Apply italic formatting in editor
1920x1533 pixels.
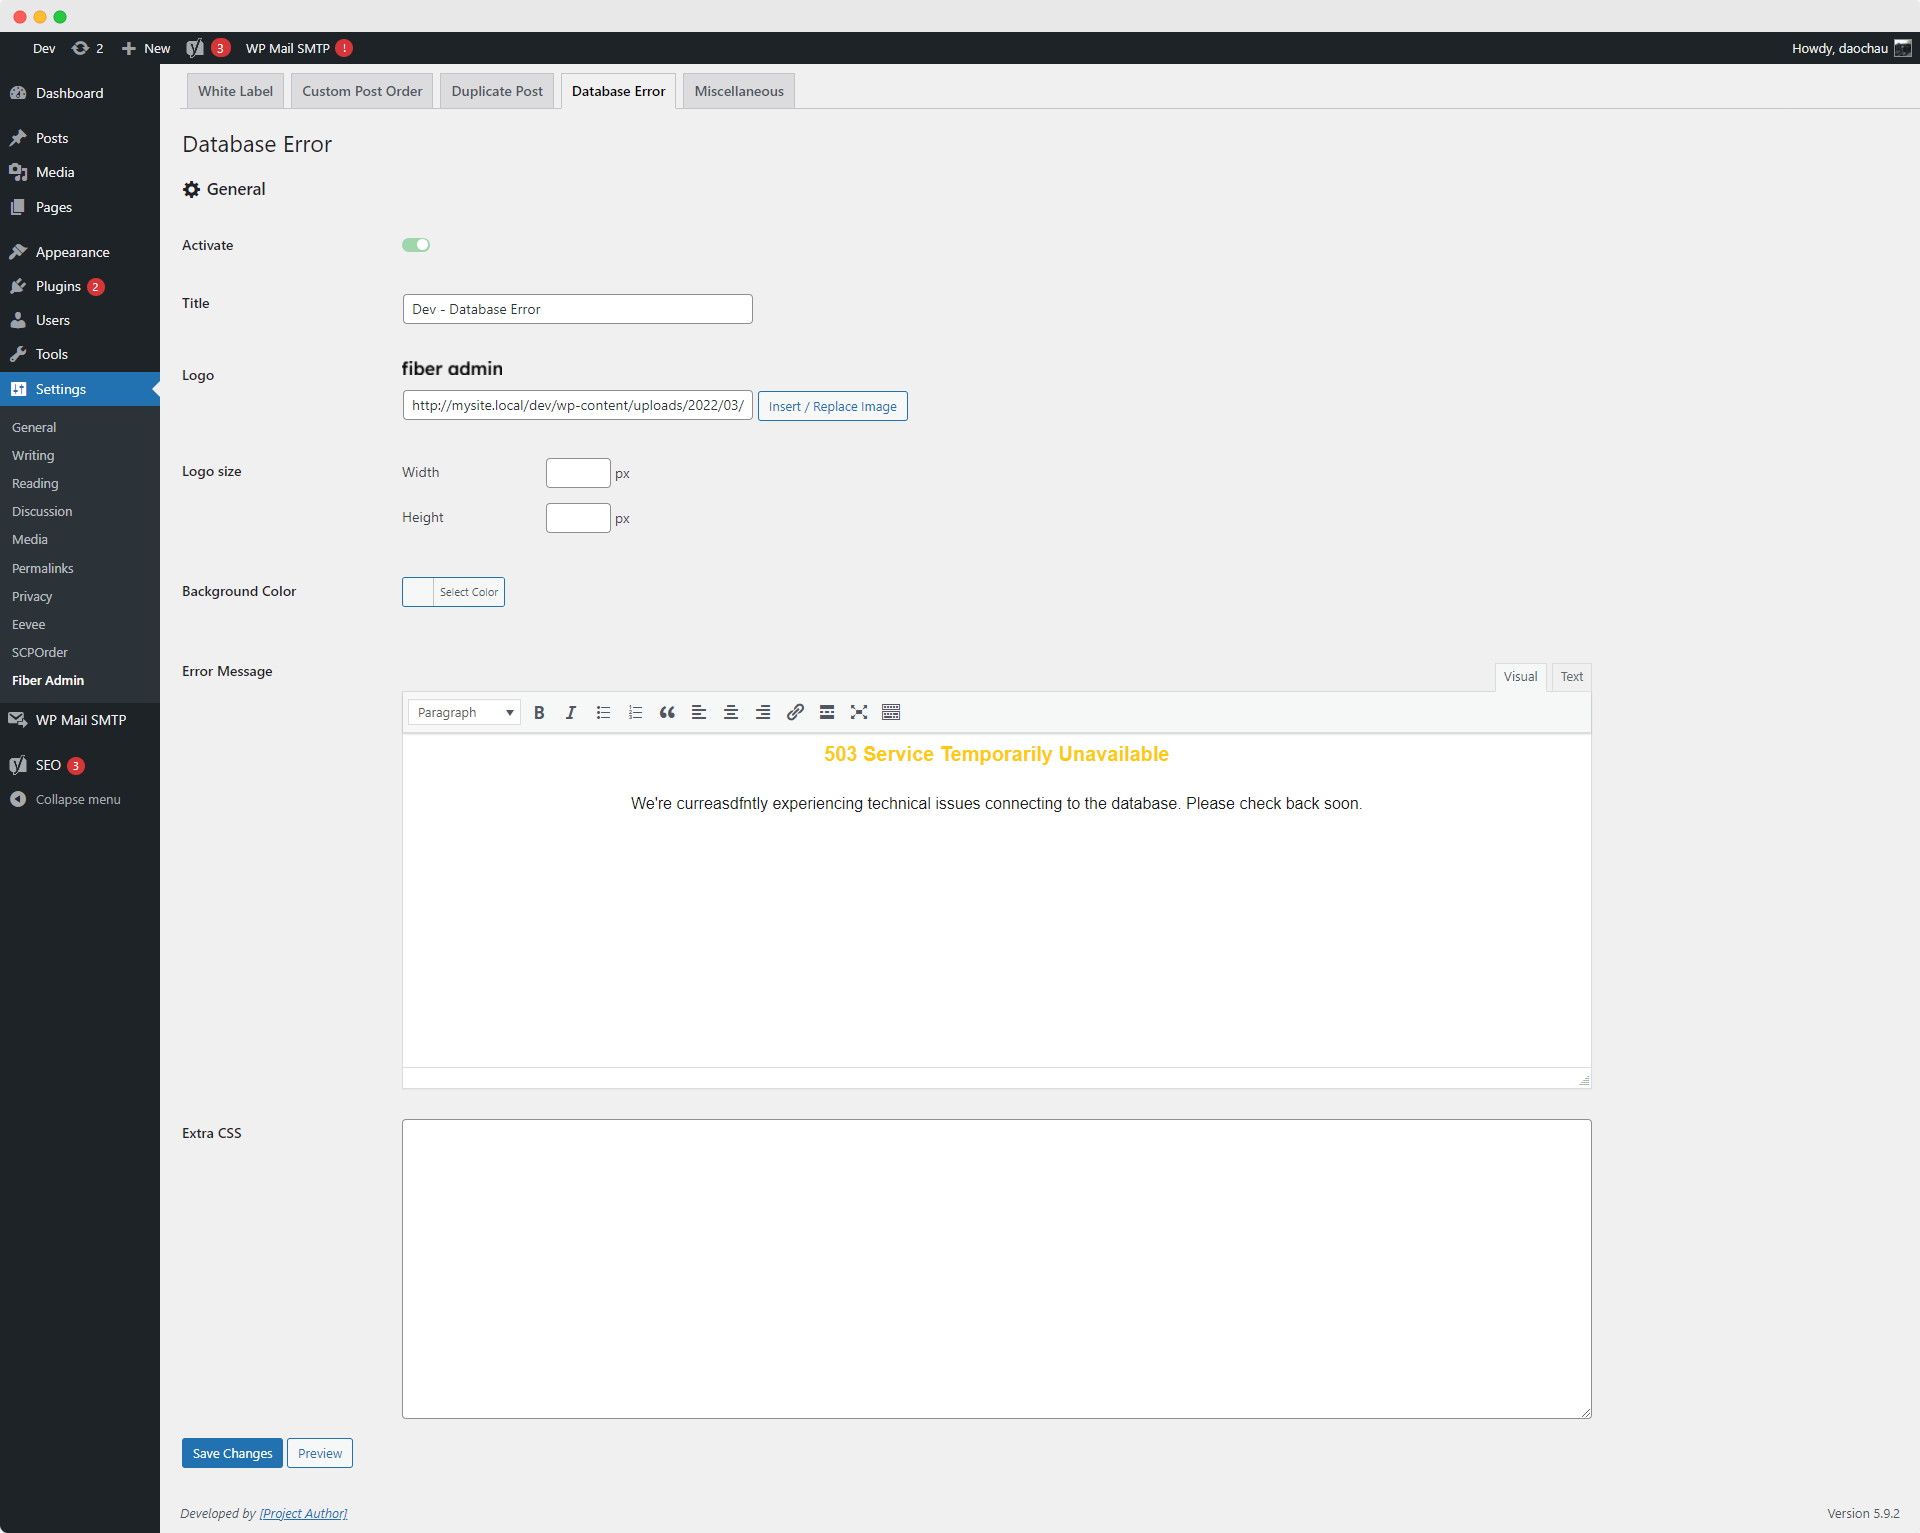coord(571,712)
